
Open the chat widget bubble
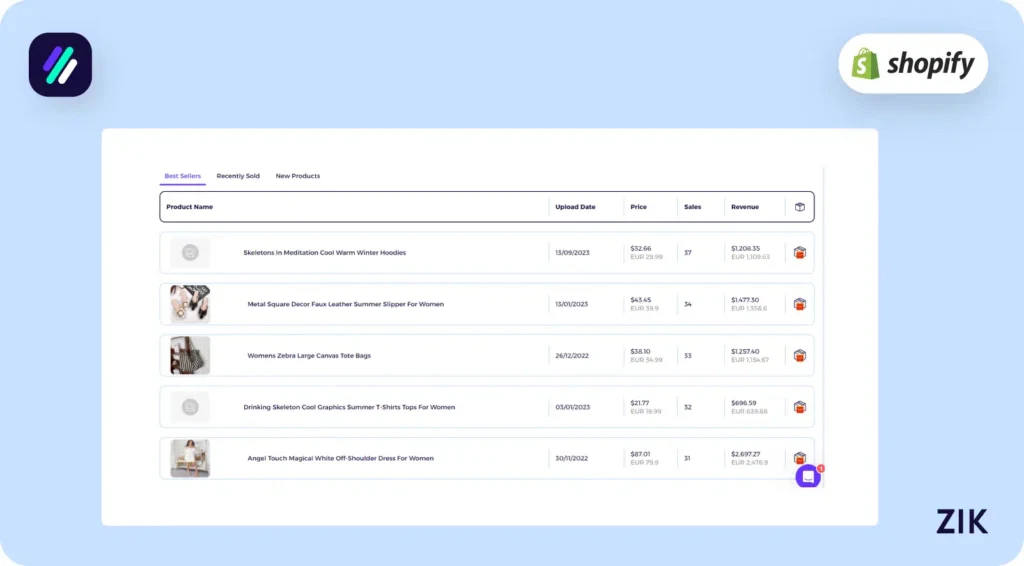808,477
